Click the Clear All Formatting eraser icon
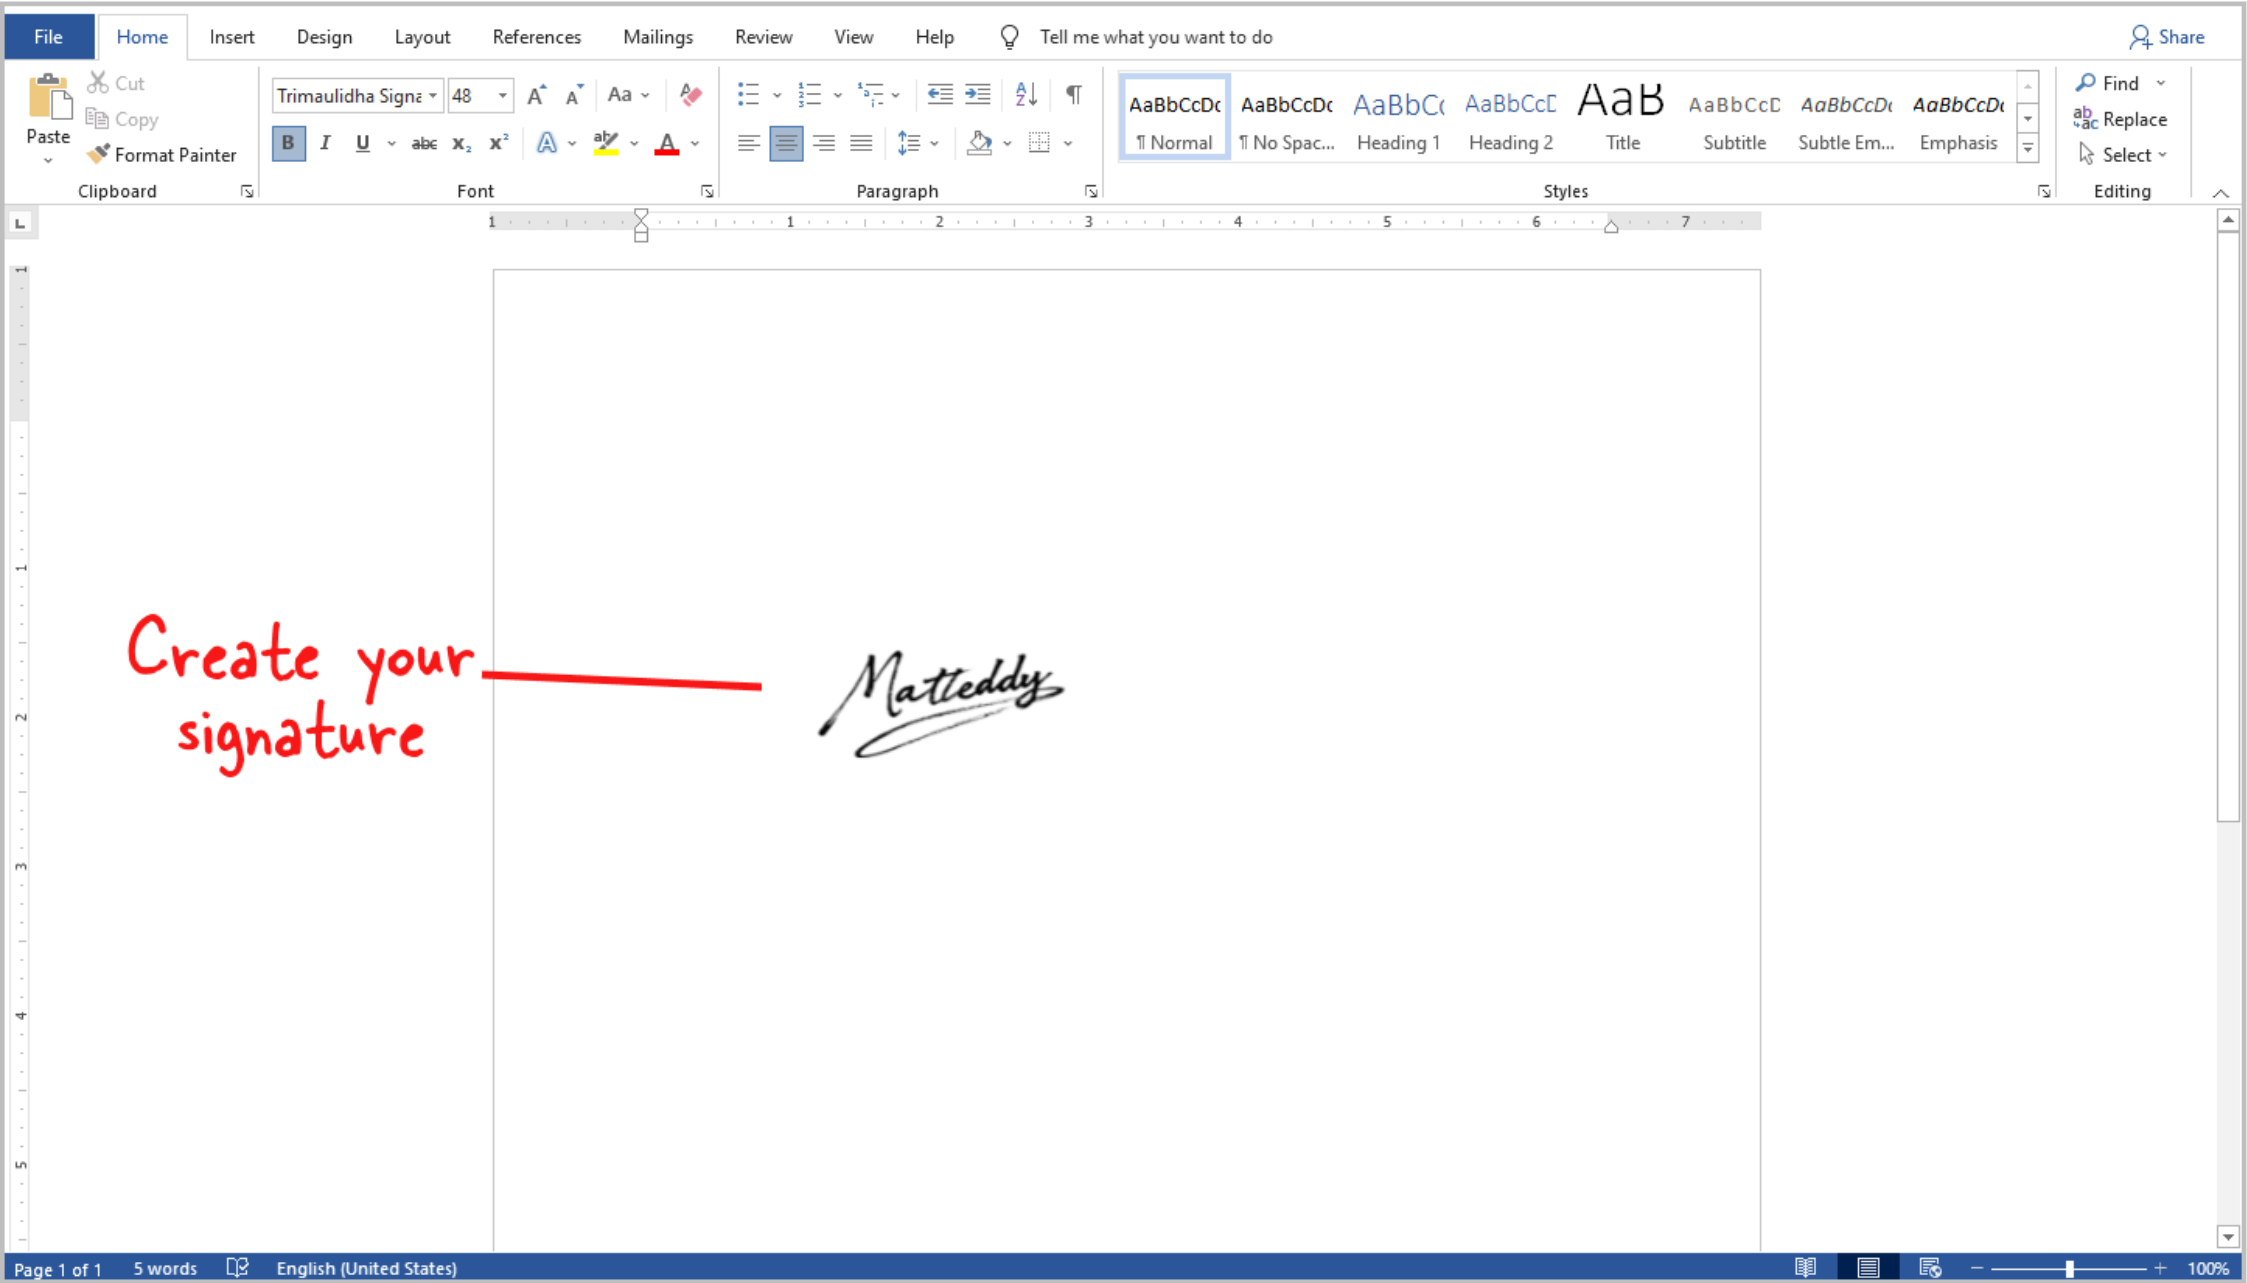This screenshot has height=1283, width=2247. 690,95
